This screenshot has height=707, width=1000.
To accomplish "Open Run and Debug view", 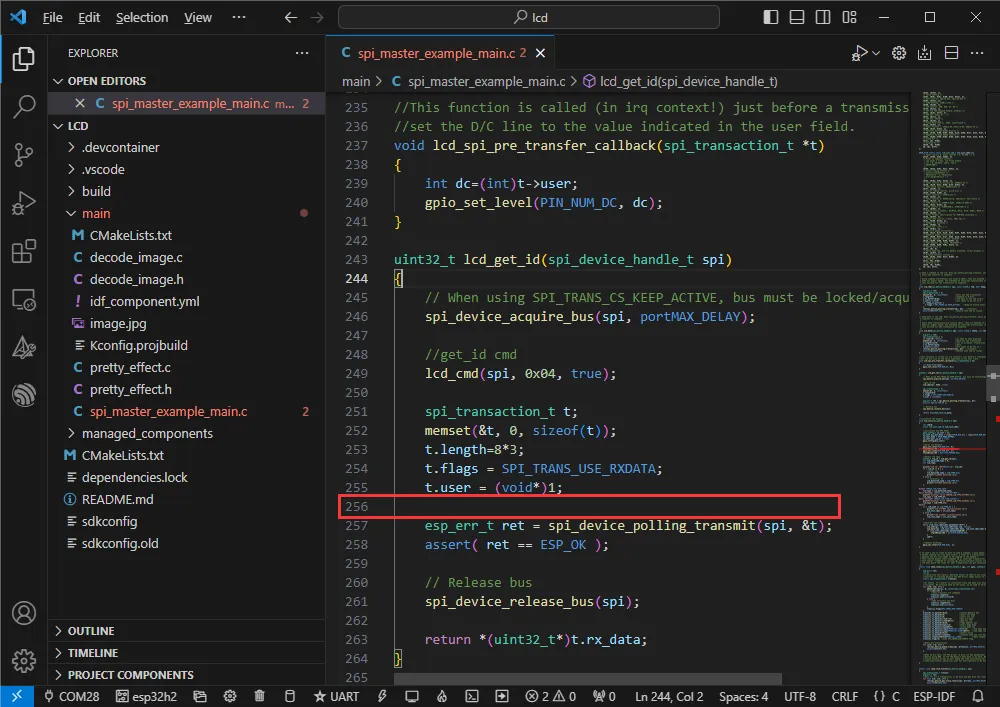I will pos(24,203).
